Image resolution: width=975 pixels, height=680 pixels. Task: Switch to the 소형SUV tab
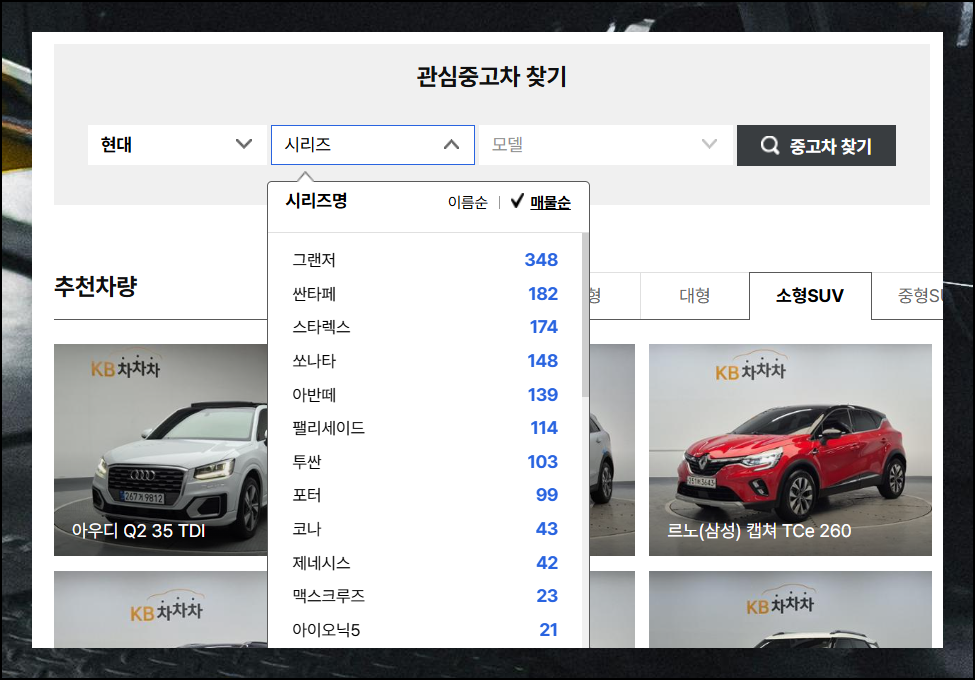810,296
